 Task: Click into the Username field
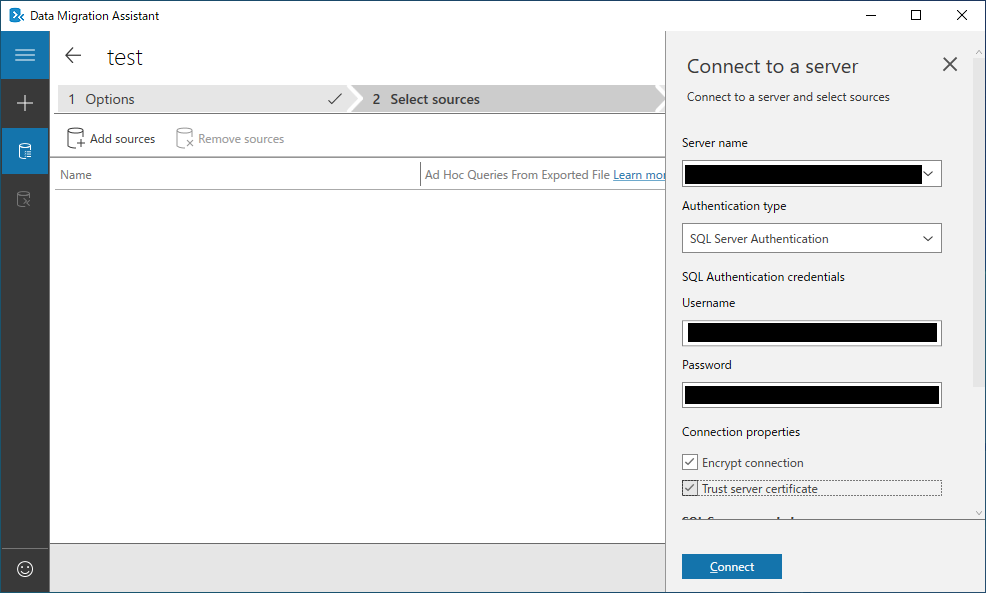811,333
